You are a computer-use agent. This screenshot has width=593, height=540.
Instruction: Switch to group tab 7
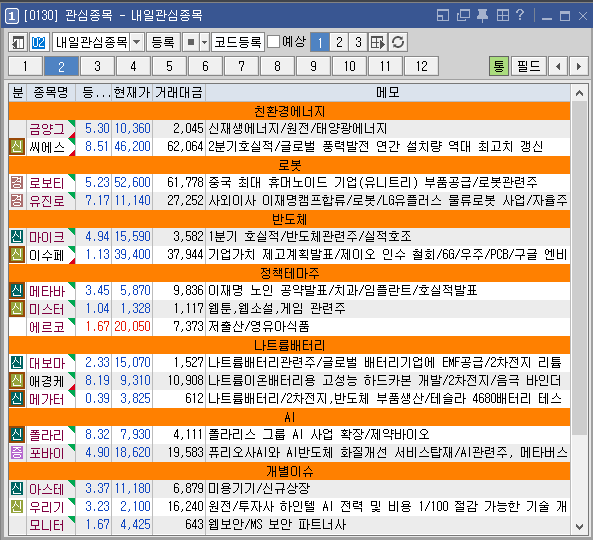click(241, 67)
